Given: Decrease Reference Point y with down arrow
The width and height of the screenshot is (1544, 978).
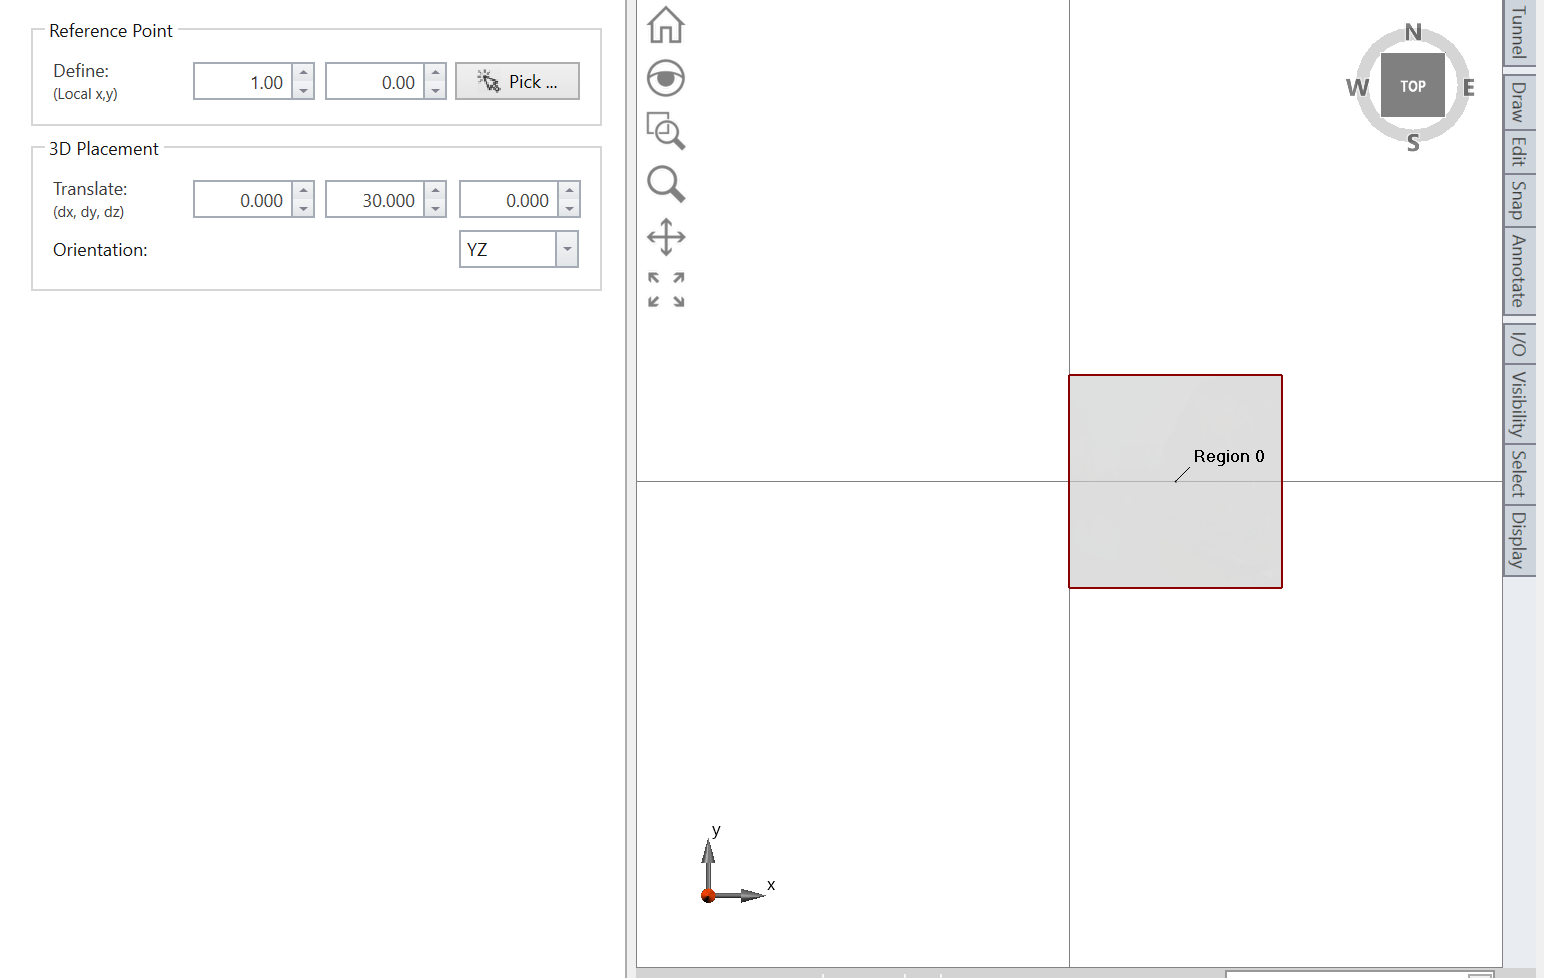Looking at the screenshot, I should coord(436,91).
